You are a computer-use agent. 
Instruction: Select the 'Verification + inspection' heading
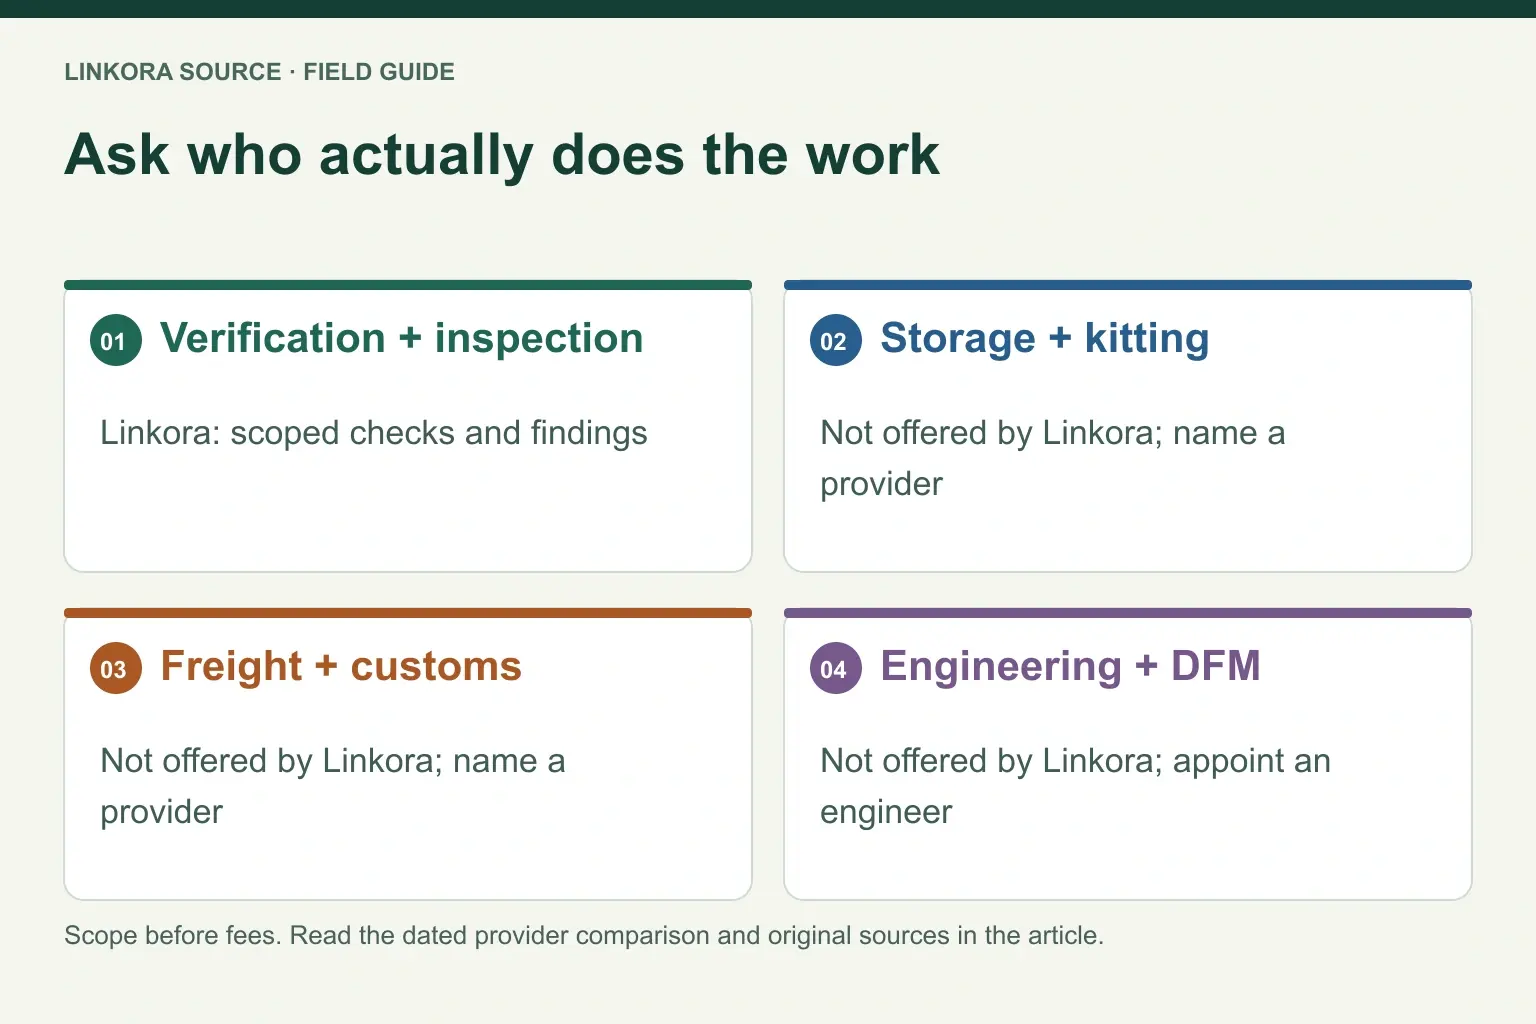401,338
